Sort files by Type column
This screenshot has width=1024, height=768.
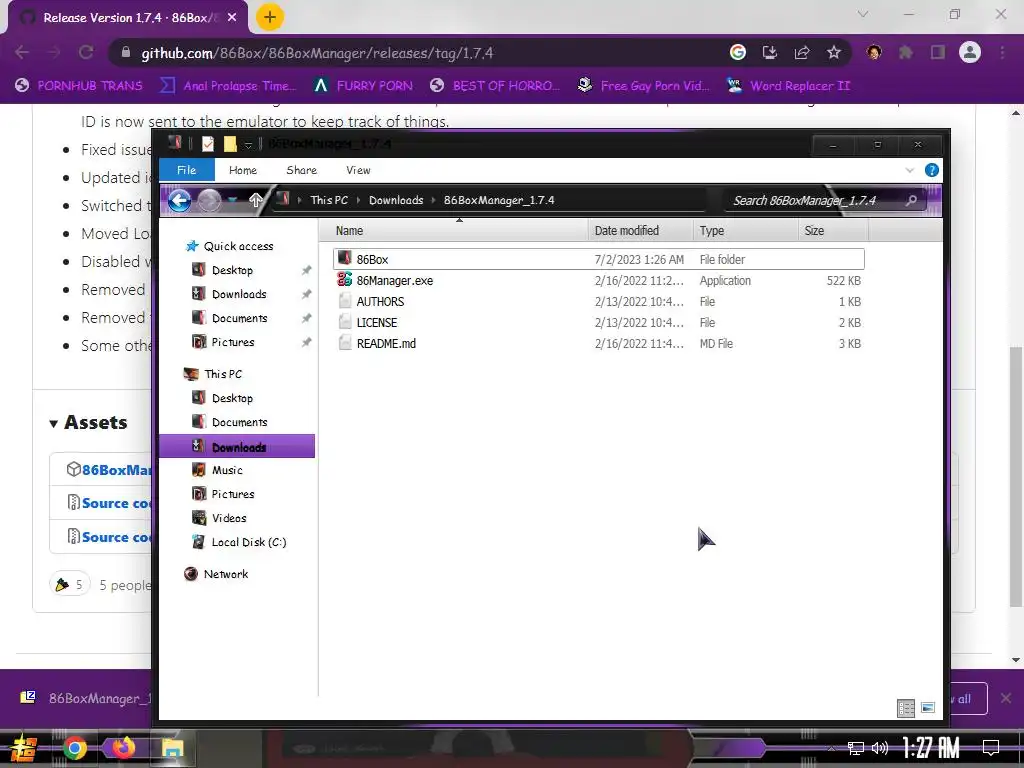click(x=745, y=231)
